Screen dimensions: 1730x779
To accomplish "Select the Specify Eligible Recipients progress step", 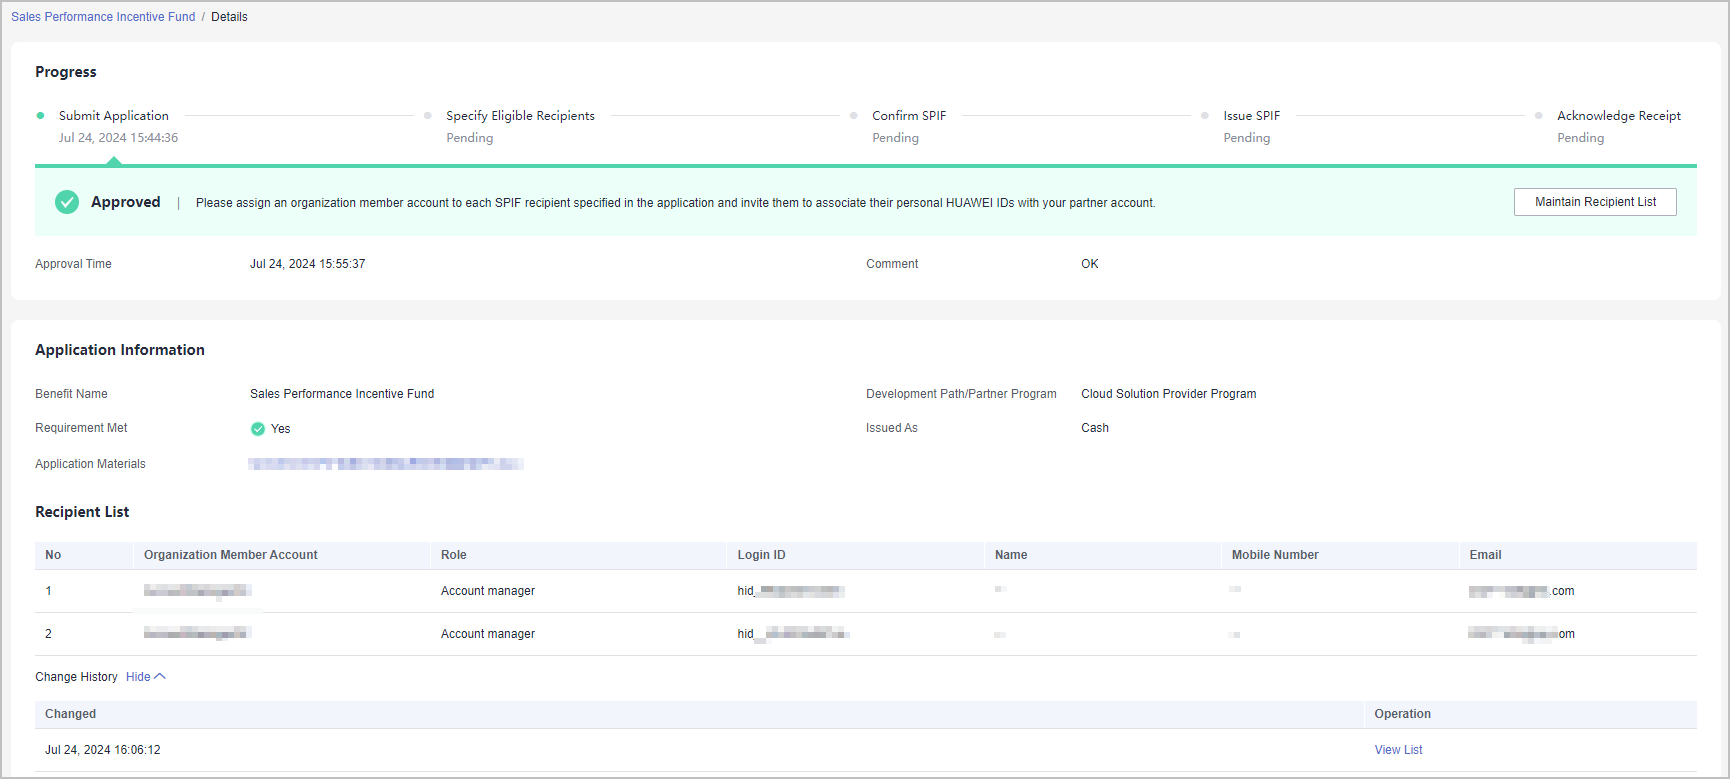I will coord(520,116).
